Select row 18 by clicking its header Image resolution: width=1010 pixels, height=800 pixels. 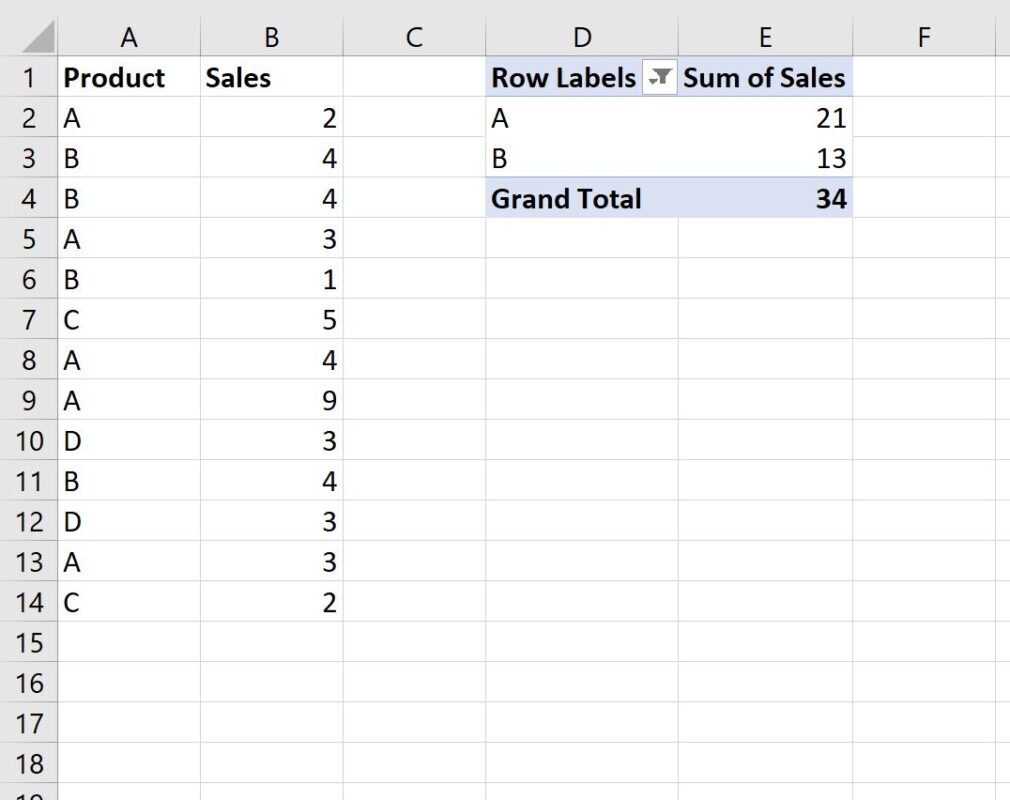click(x=30, y=763)
